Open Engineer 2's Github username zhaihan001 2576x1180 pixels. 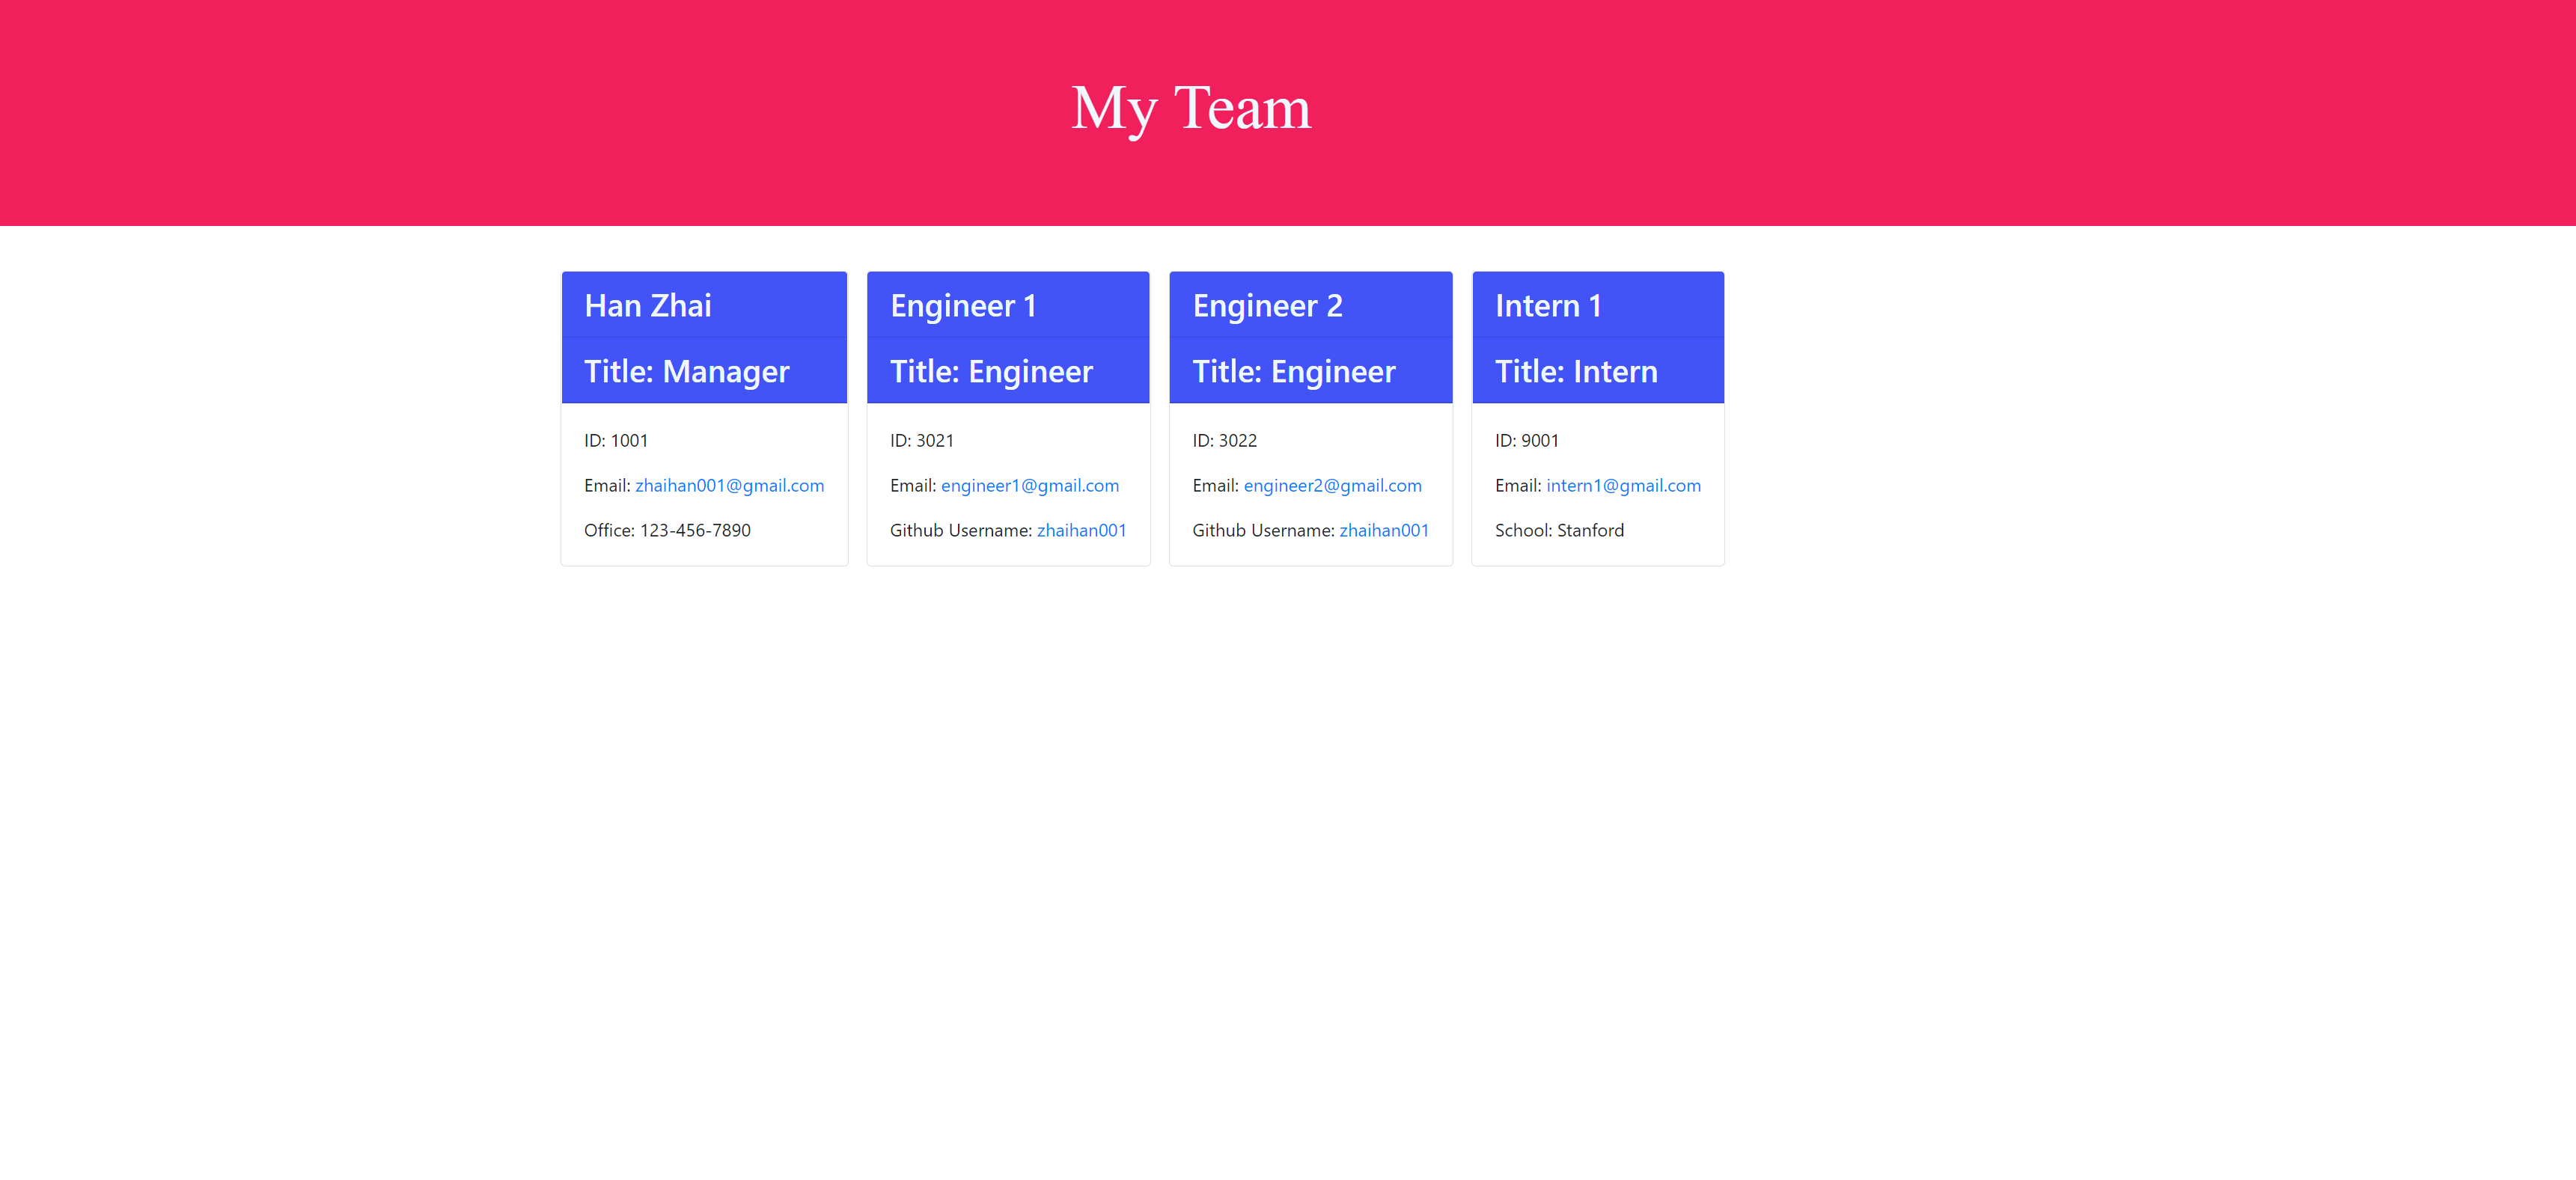(1384, 530)
